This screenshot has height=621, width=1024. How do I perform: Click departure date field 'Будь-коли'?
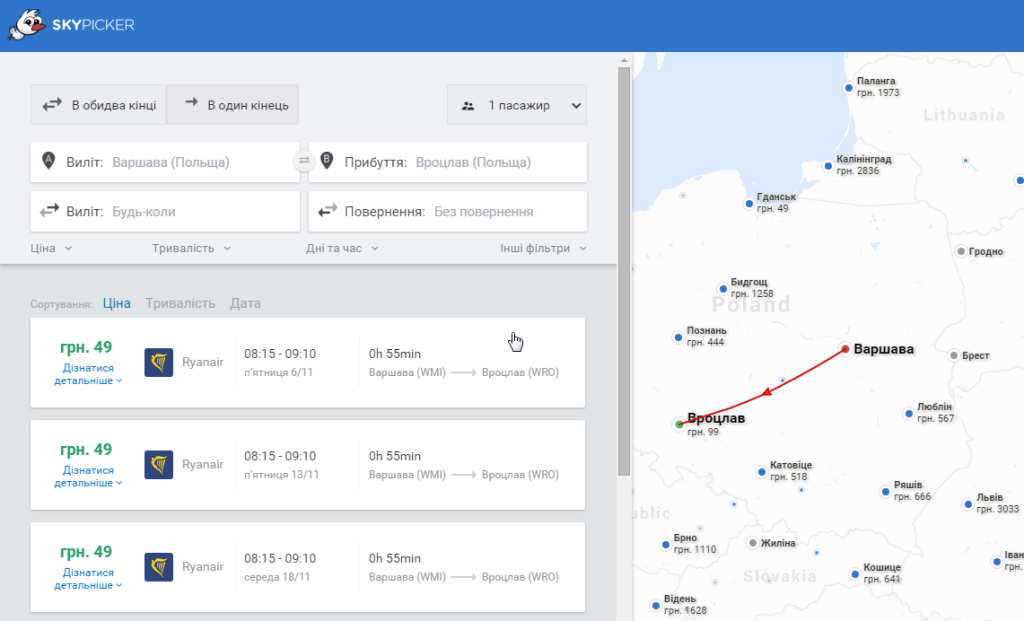point(165,212)
